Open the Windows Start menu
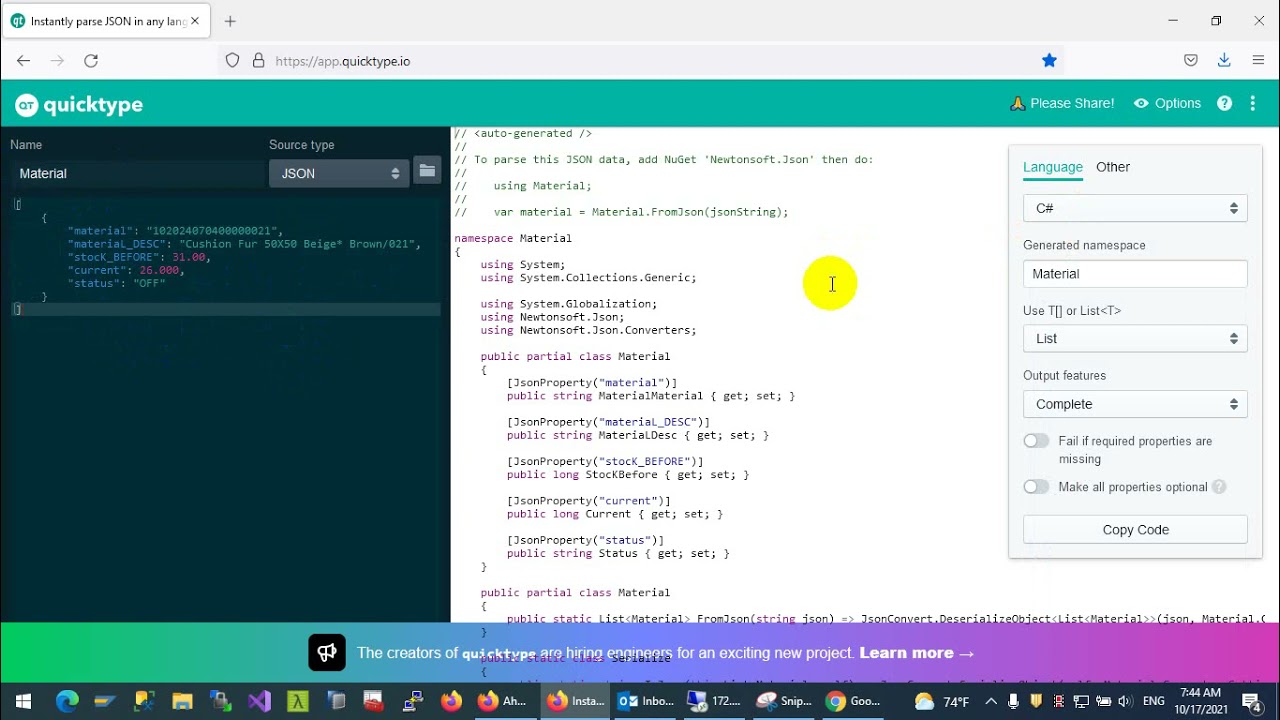Viewport: 1280px width, 720px height. [23, 701]
